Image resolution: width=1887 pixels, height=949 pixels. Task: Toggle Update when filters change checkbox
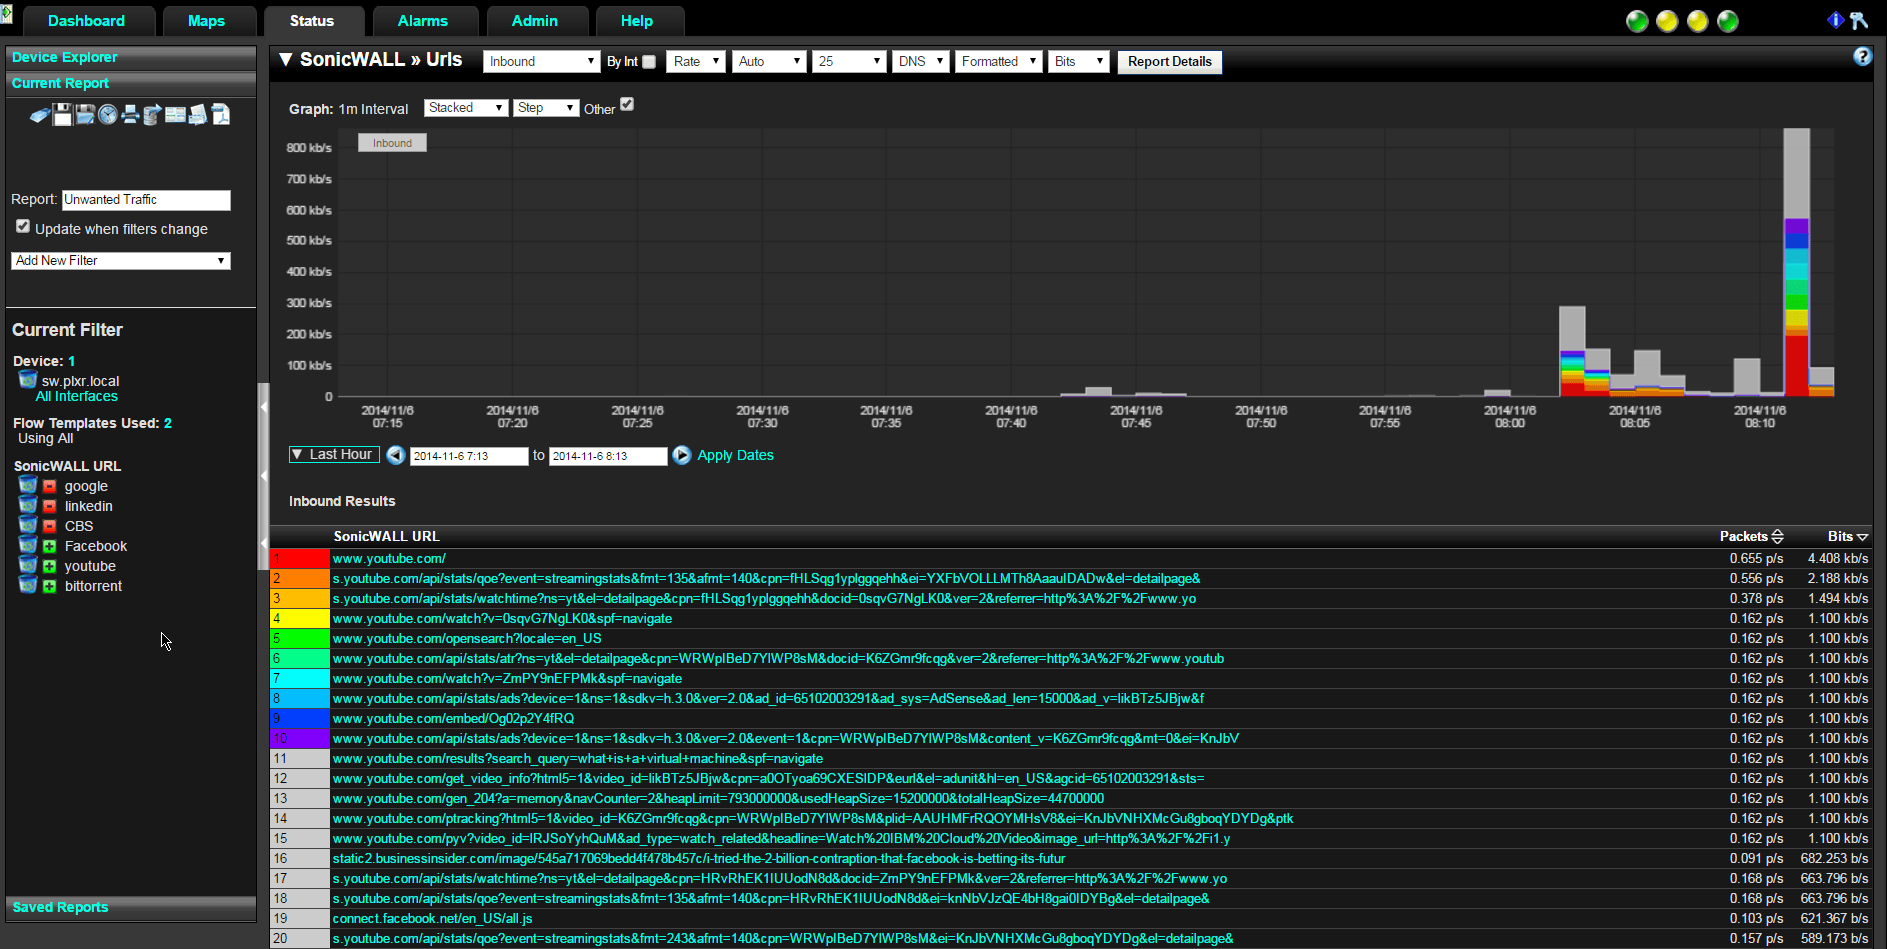(23, 227)
